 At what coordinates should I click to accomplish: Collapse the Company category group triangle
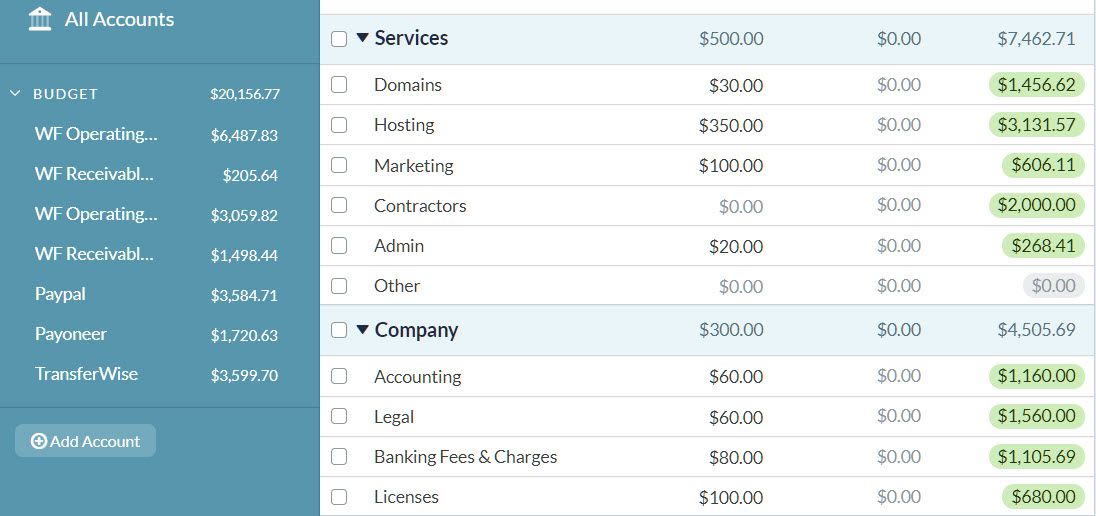[x=362, y=329]
